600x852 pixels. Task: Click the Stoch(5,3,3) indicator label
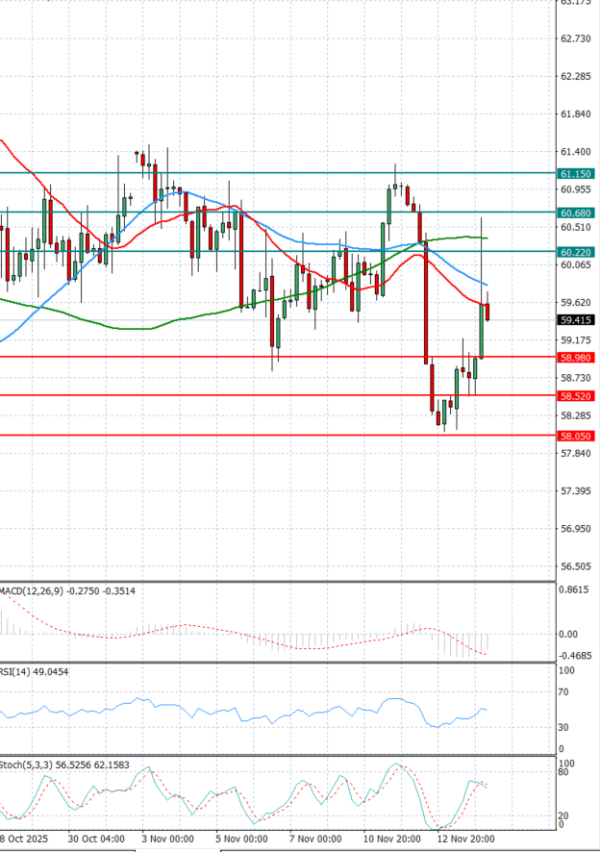tap(27, 765)
